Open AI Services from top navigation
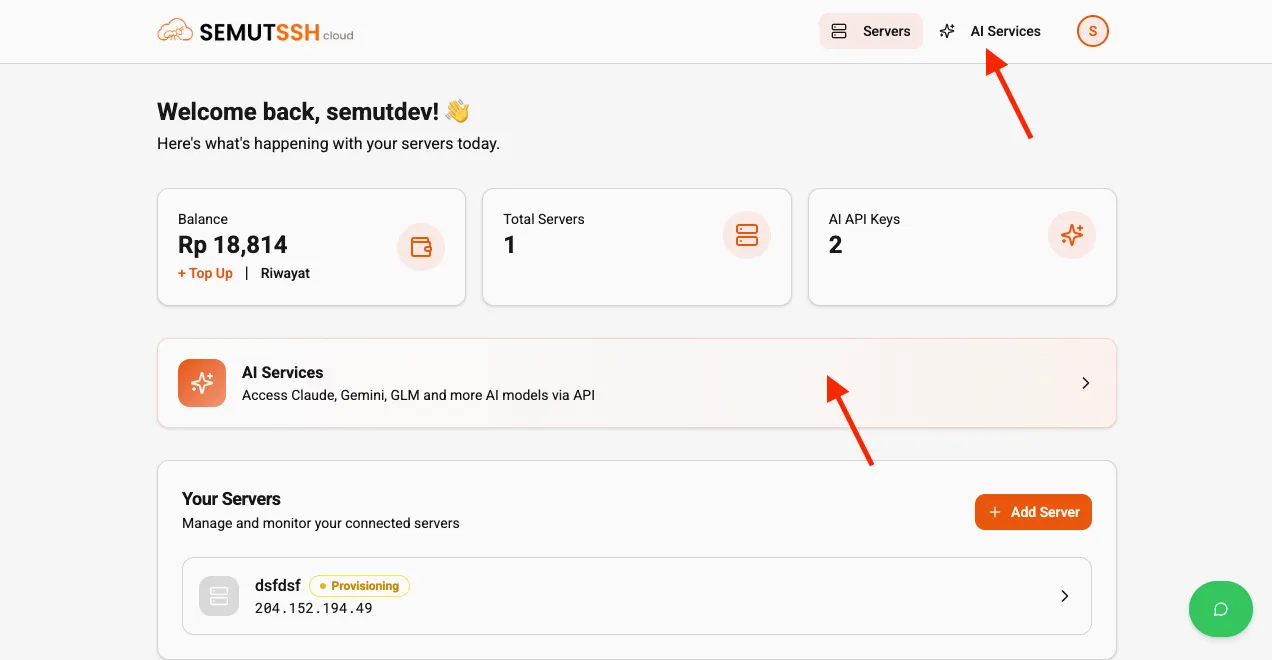The height and width of the screenshot is (660, 1272). [1004, 31]
